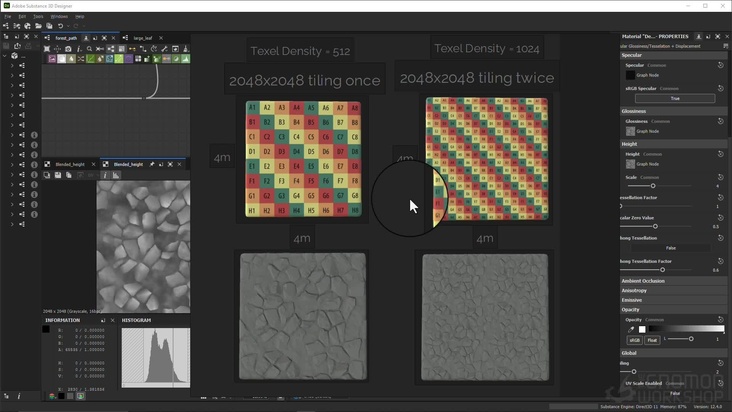The width and height of the screenshot is (732, 412).
Task: Click the Float button under Opacity
Action: pyautogui.click(x=651, y=340)
